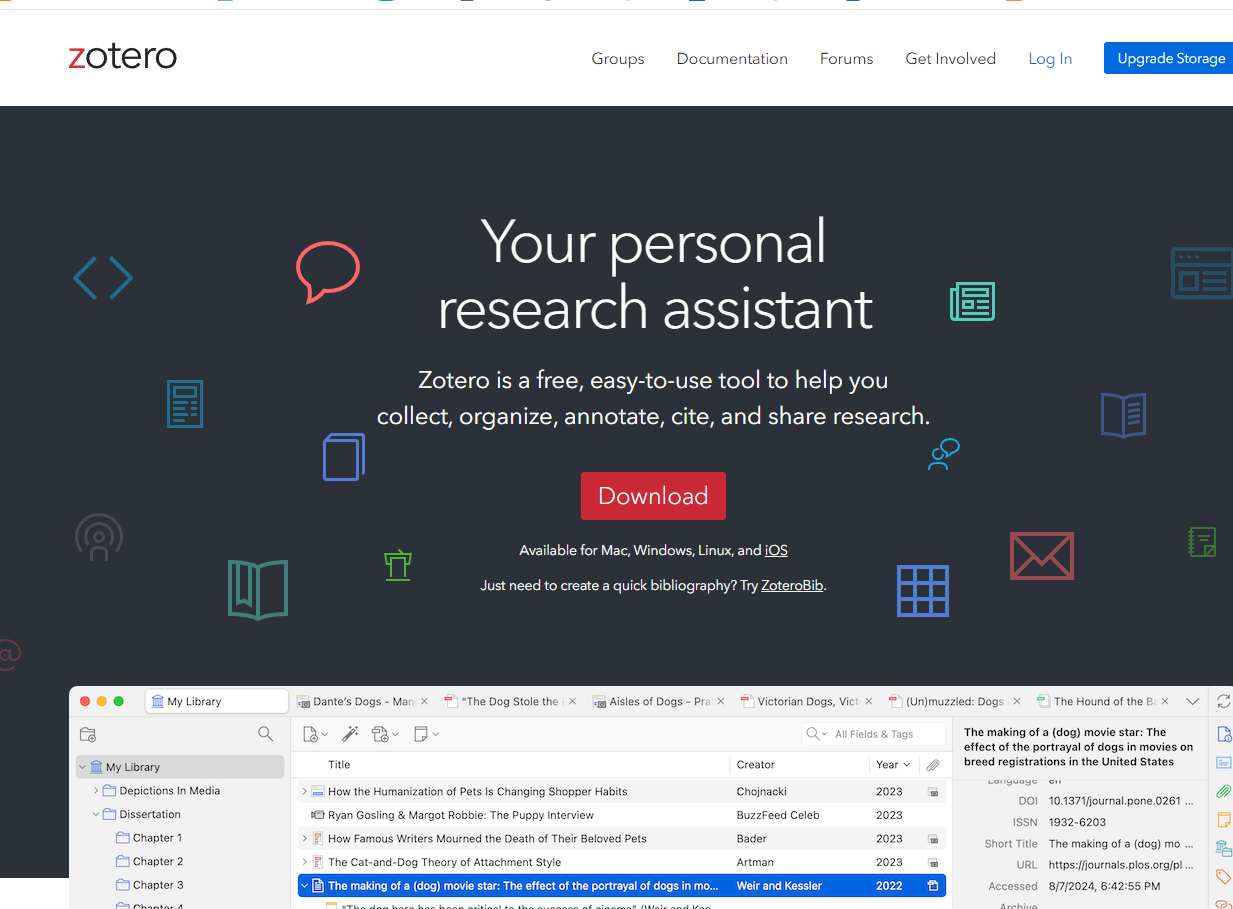Screen dimensions: 1233x909
Task: Click attachment icon in Artman row
Action: coord(933,862)
